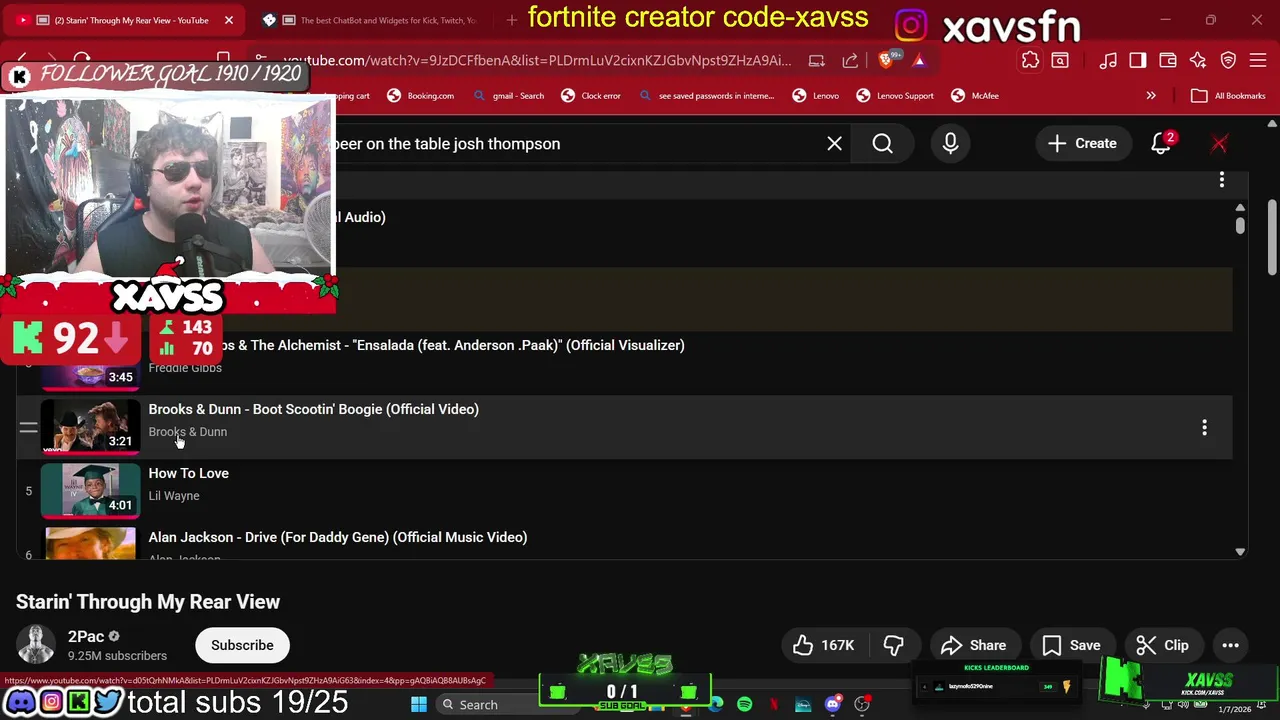1280x720 pixels.
Task: Click the YouTube Create button
Action: pyautogui.click(x=1082, y=143)
